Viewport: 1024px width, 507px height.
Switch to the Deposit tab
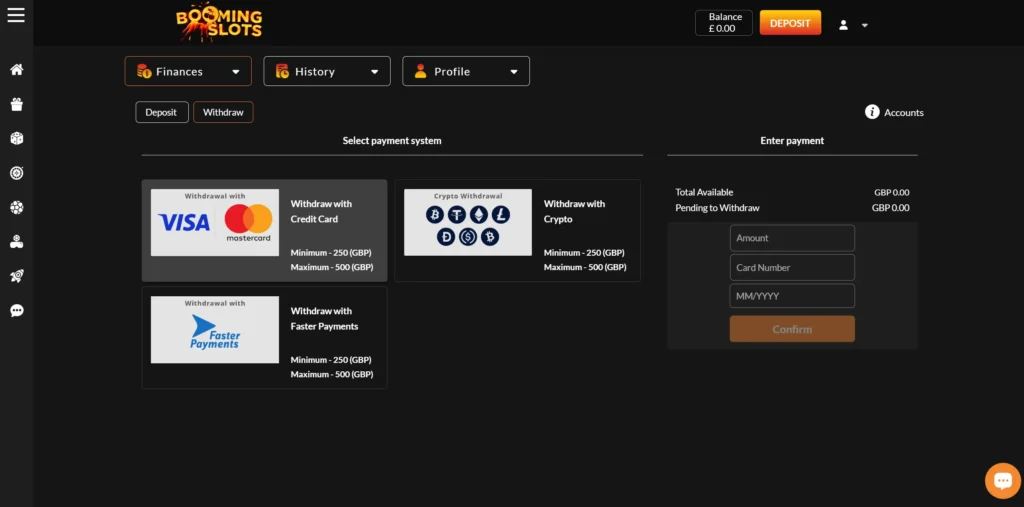point(162,112)
